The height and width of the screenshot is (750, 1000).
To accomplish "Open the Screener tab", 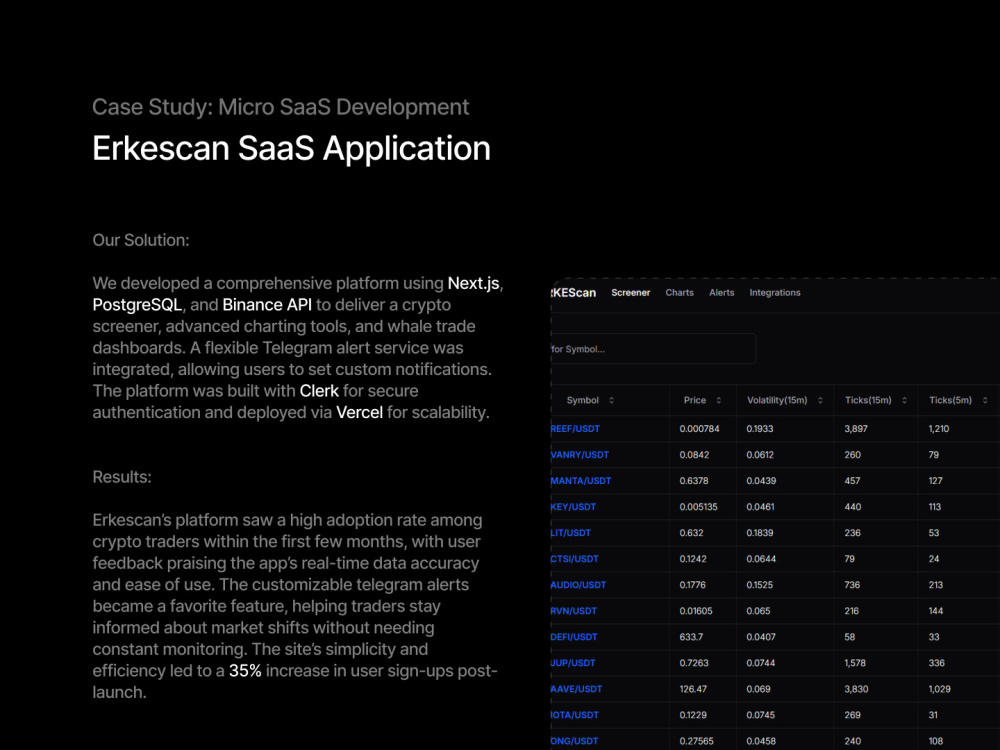I will point(630,293).
